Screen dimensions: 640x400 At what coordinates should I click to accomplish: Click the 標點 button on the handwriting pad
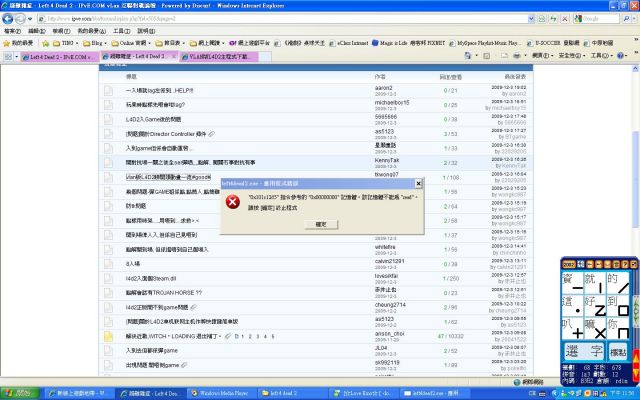[619, 352]
